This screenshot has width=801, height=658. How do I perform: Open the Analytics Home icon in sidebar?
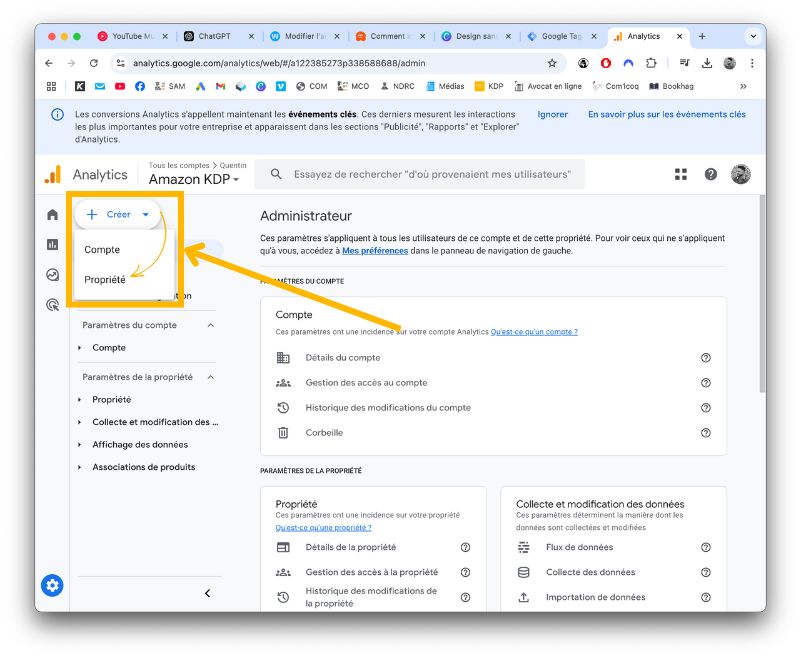(53, 215)
